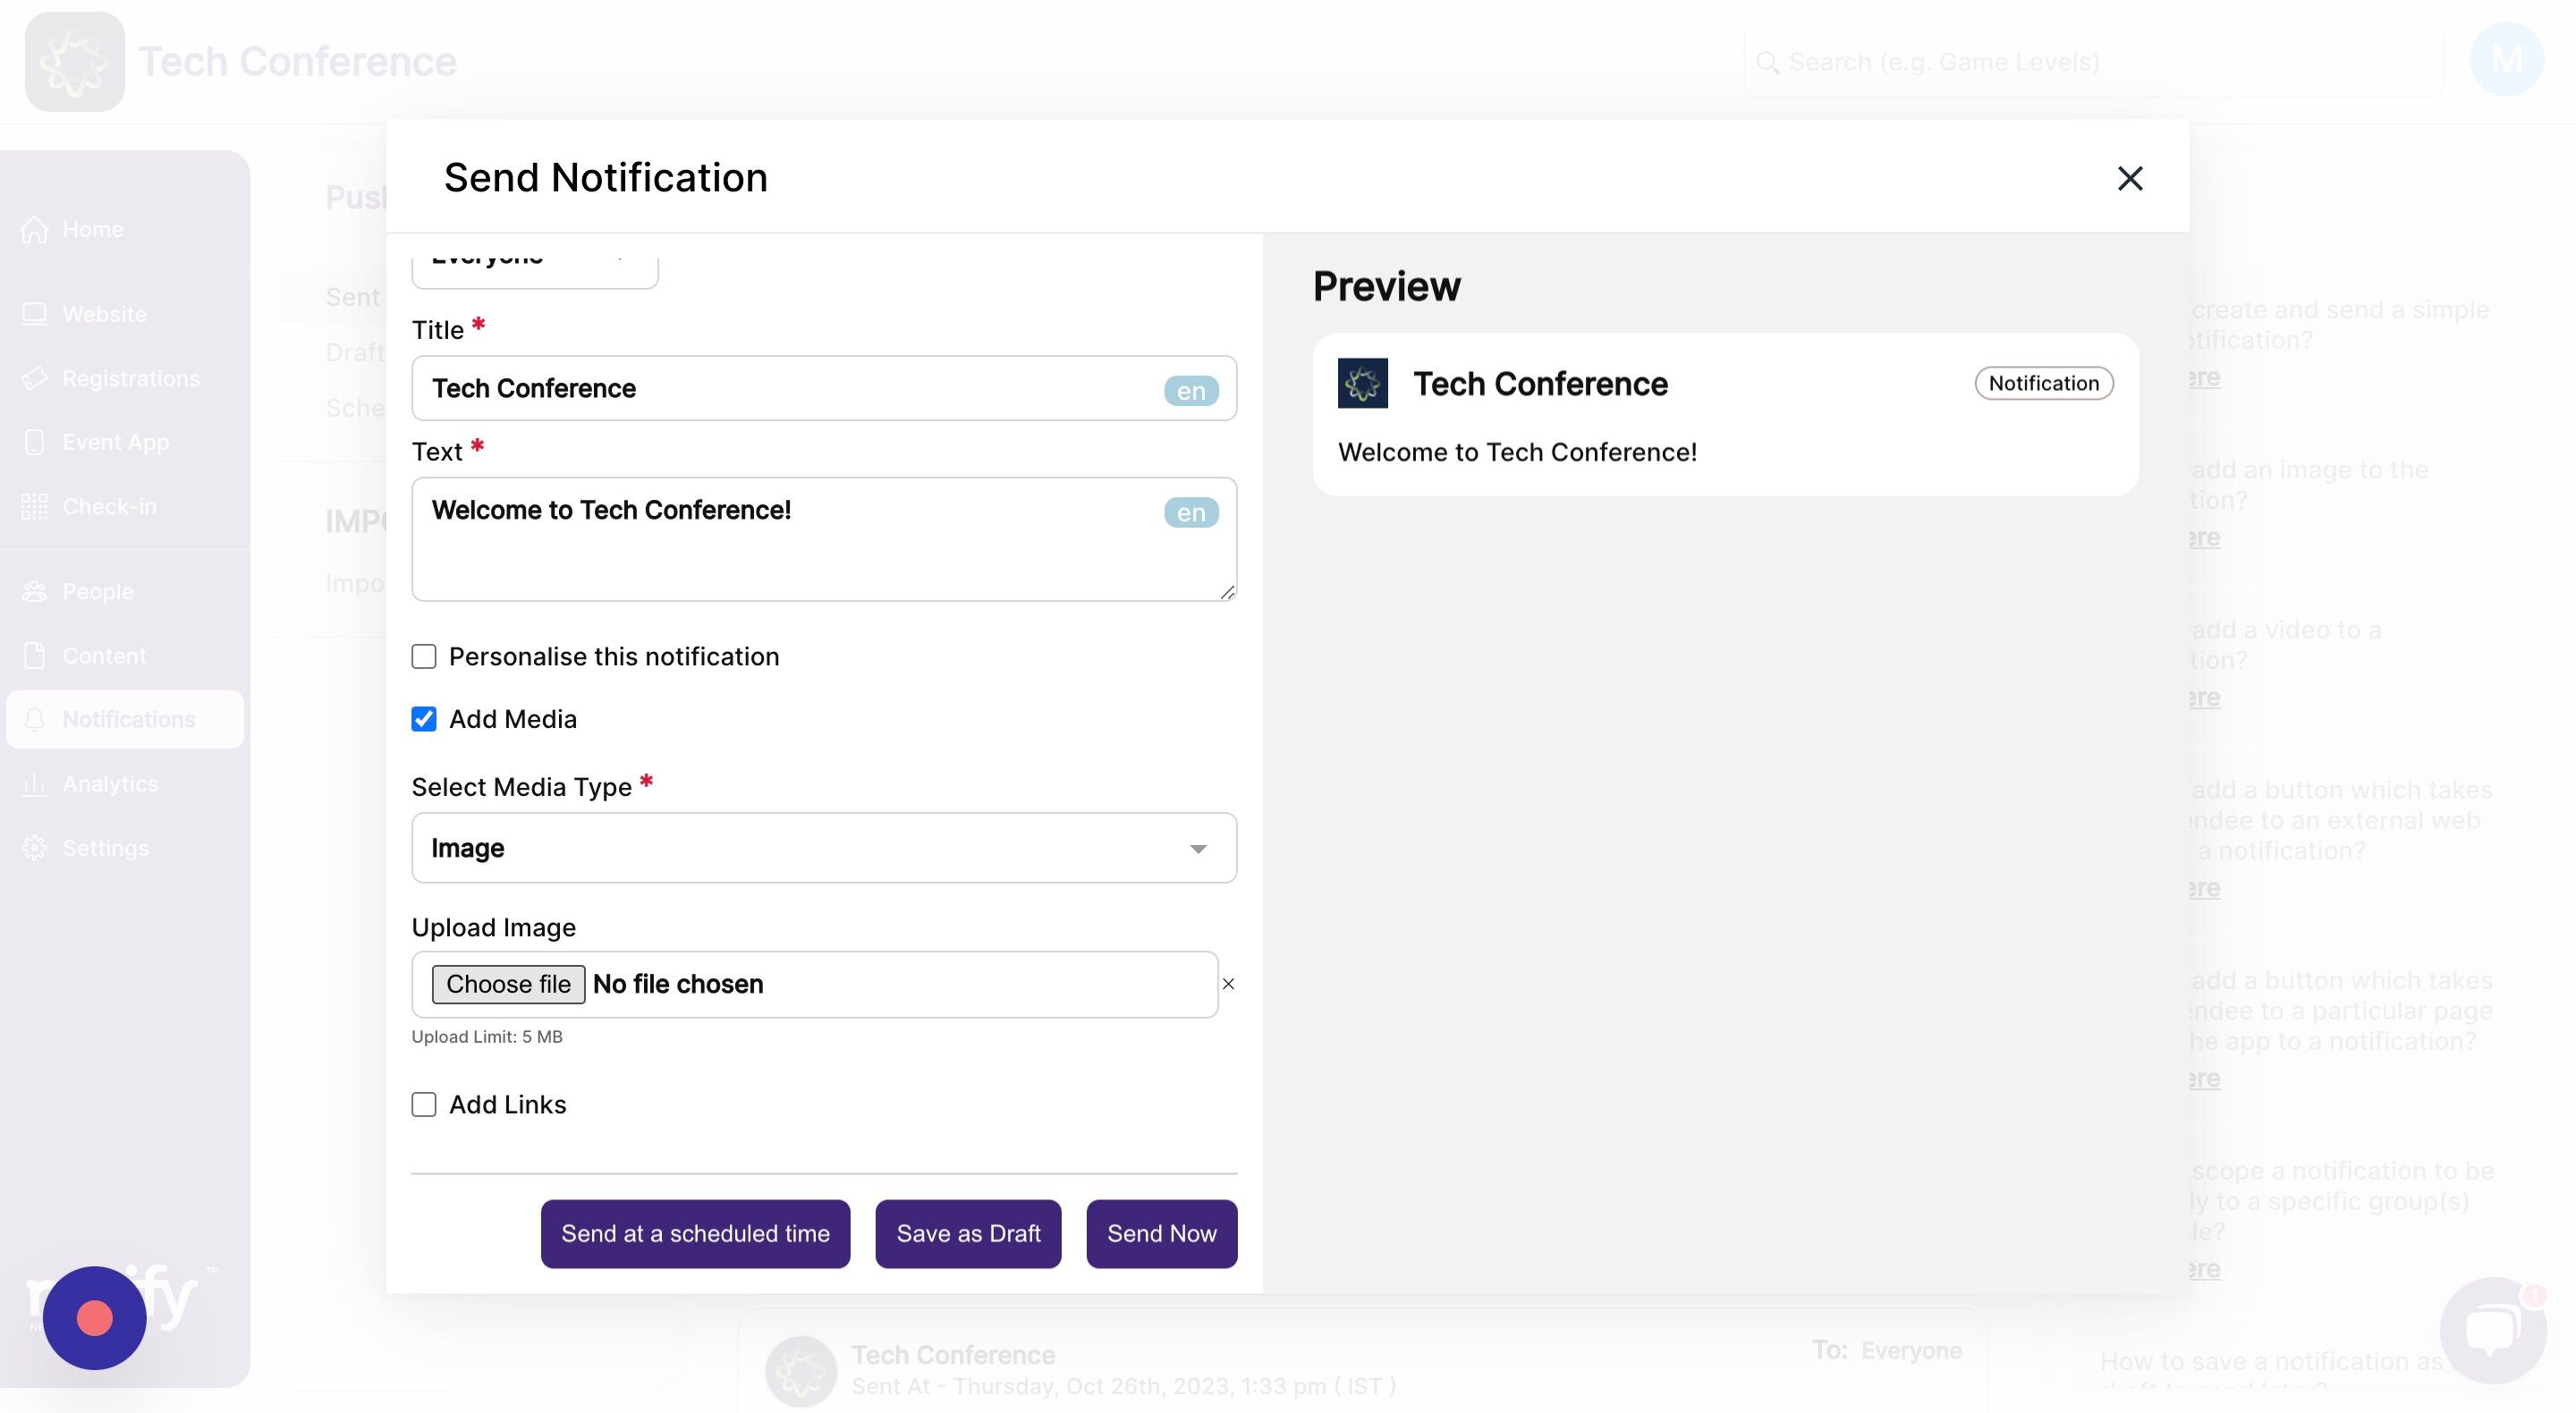Click the red record button
The image size is (2576, 1413).
point(95,1317)
